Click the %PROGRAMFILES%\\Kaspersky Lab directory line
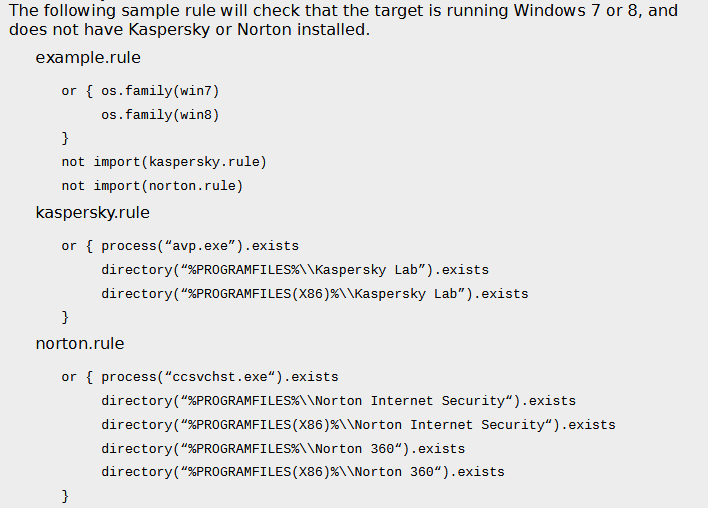 (295, 270)
